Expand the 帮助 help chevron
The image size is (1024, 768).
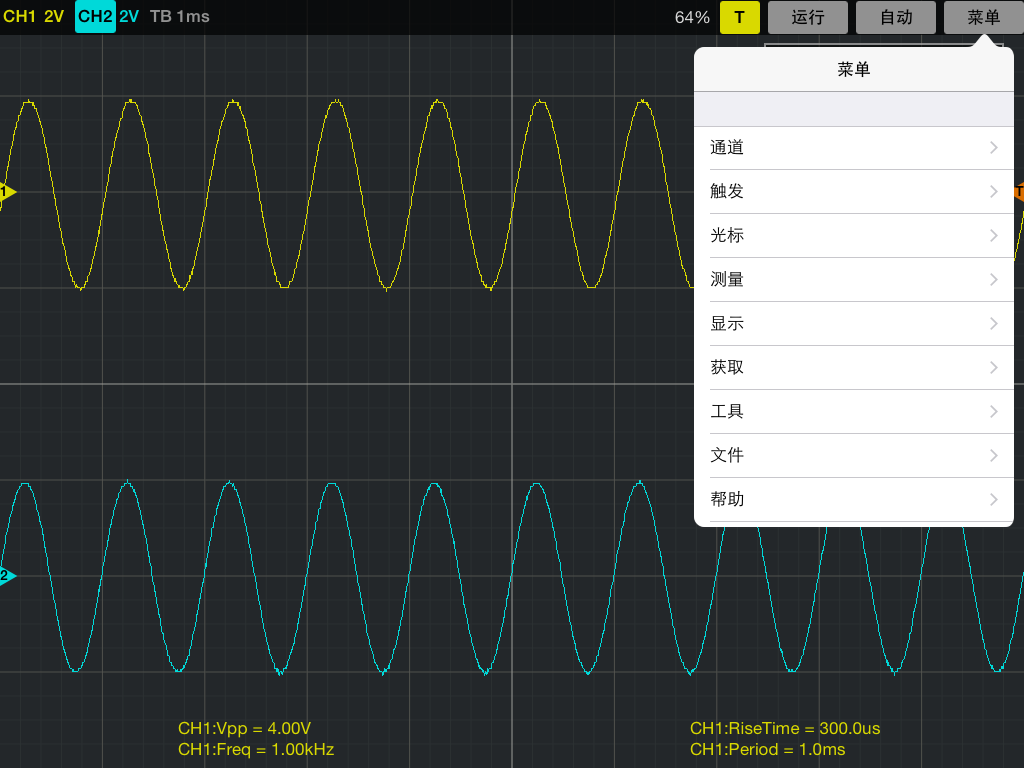pyautogui.click(x=993, y=500)
